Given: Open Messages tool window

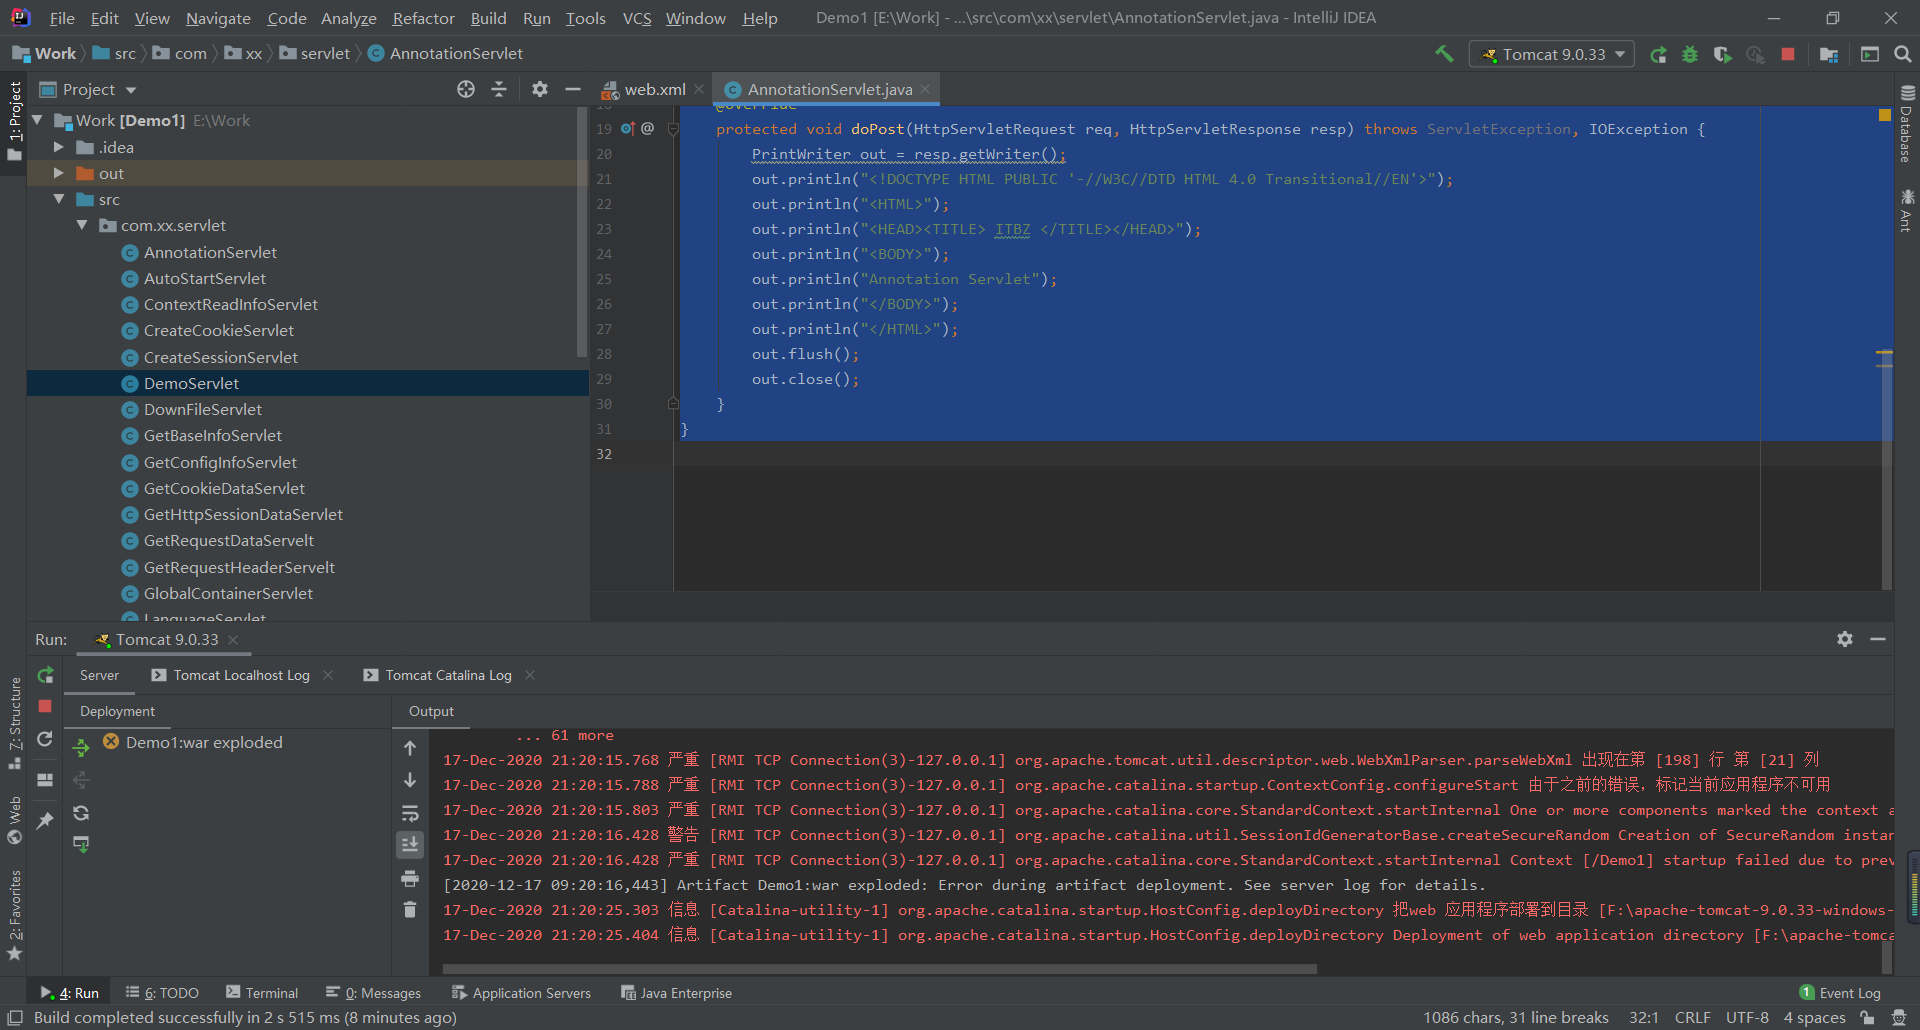Looking at the screenshot, I should point(373,992).
